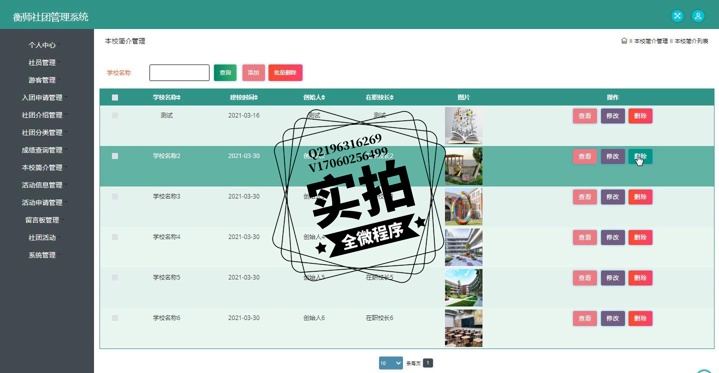The width and height of the screenshot is (719, 373).
Task: Check the checkbox for 学校名称6 row
Action: pyautogui.click(x=115, y=318)
